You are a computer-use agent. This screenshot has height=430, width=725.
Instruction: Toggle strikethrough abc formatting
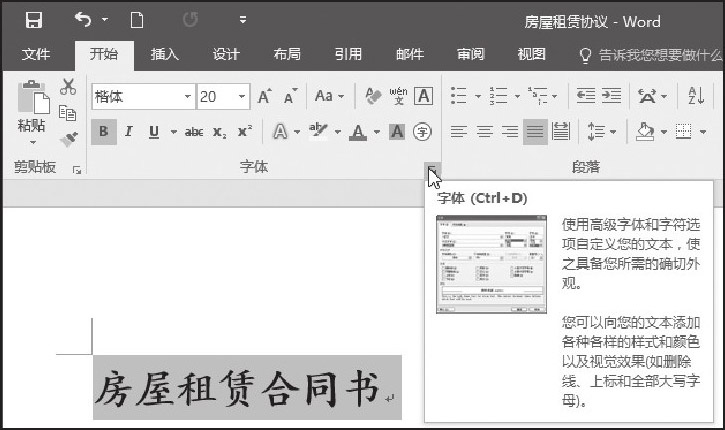point(194,132)
